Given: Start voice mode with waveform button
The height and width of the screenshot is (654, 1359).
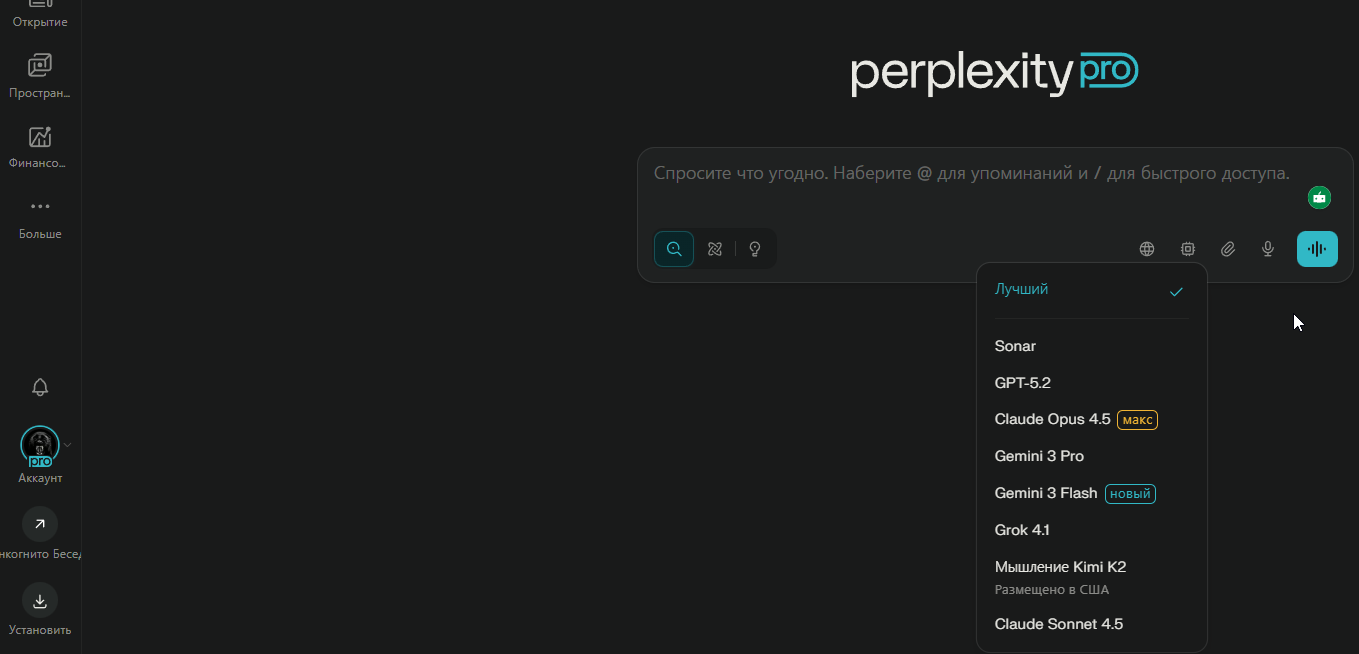Looking at the screenshot, I should (x=1317, y=249).
